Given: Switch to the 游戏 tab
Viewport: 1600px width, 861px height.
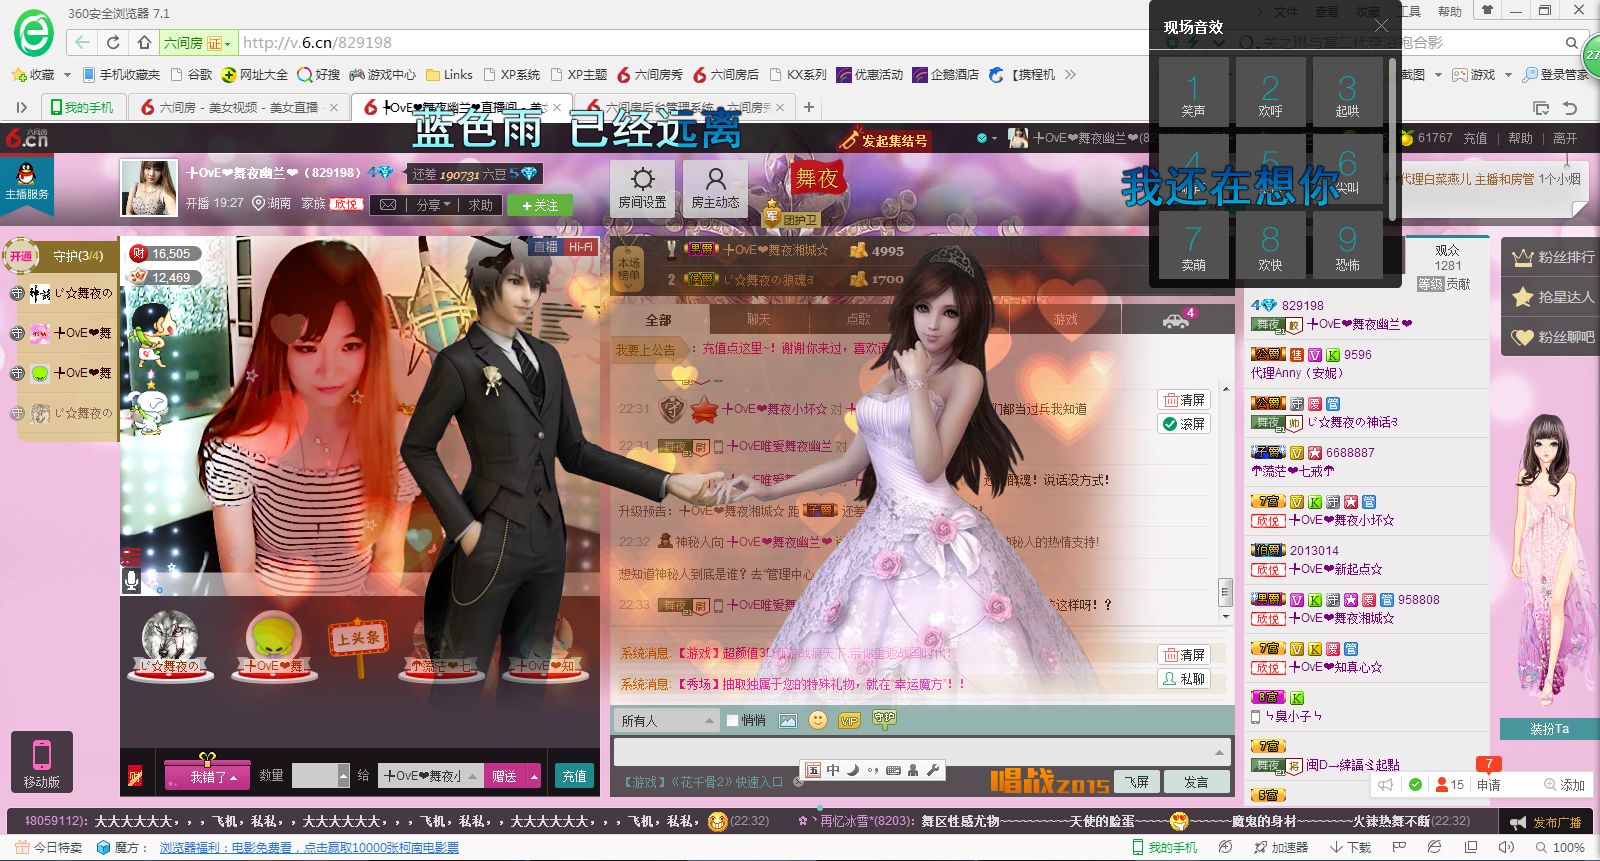Looking at the screenshot, I should point(1066,320).
